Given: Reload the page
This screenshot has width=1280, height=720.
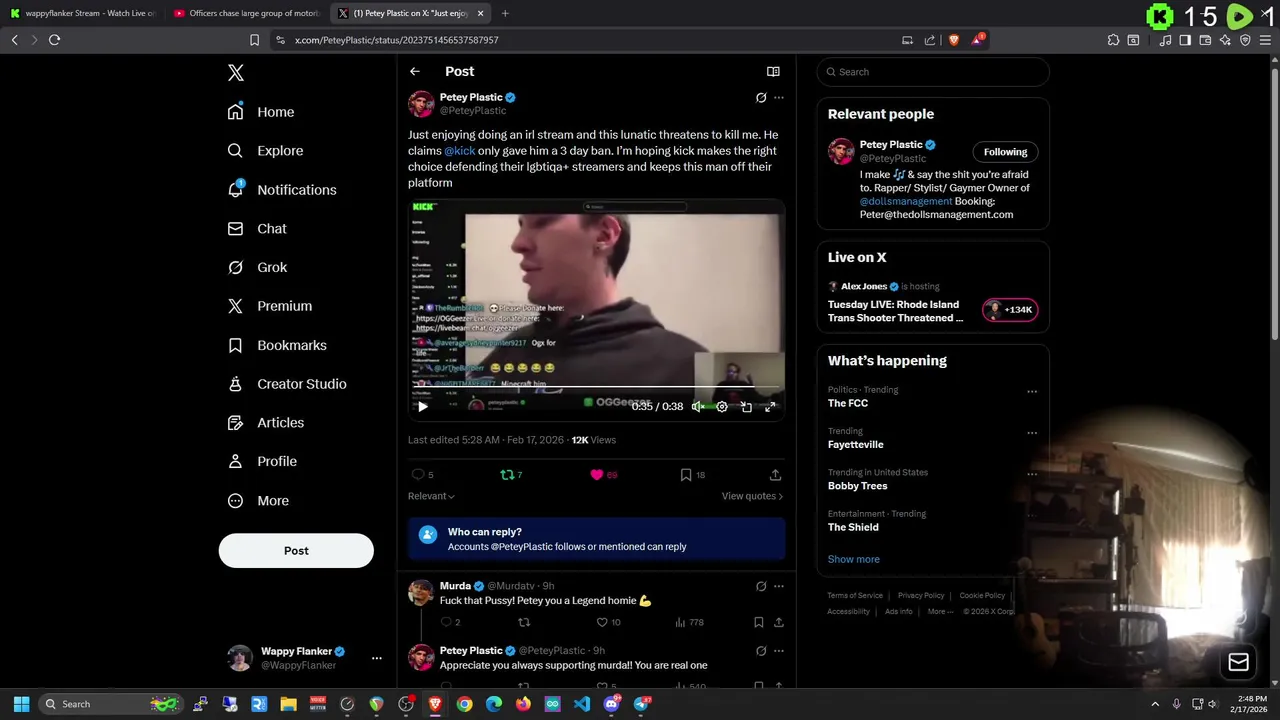Looking at the screenshot, I should click(55, 40).
